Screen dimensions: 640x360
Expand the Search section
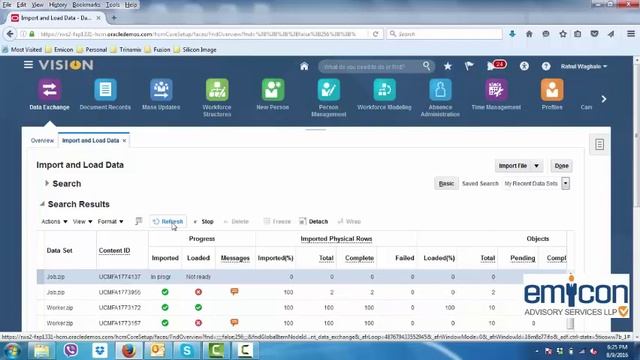click(x=47, y=183)
